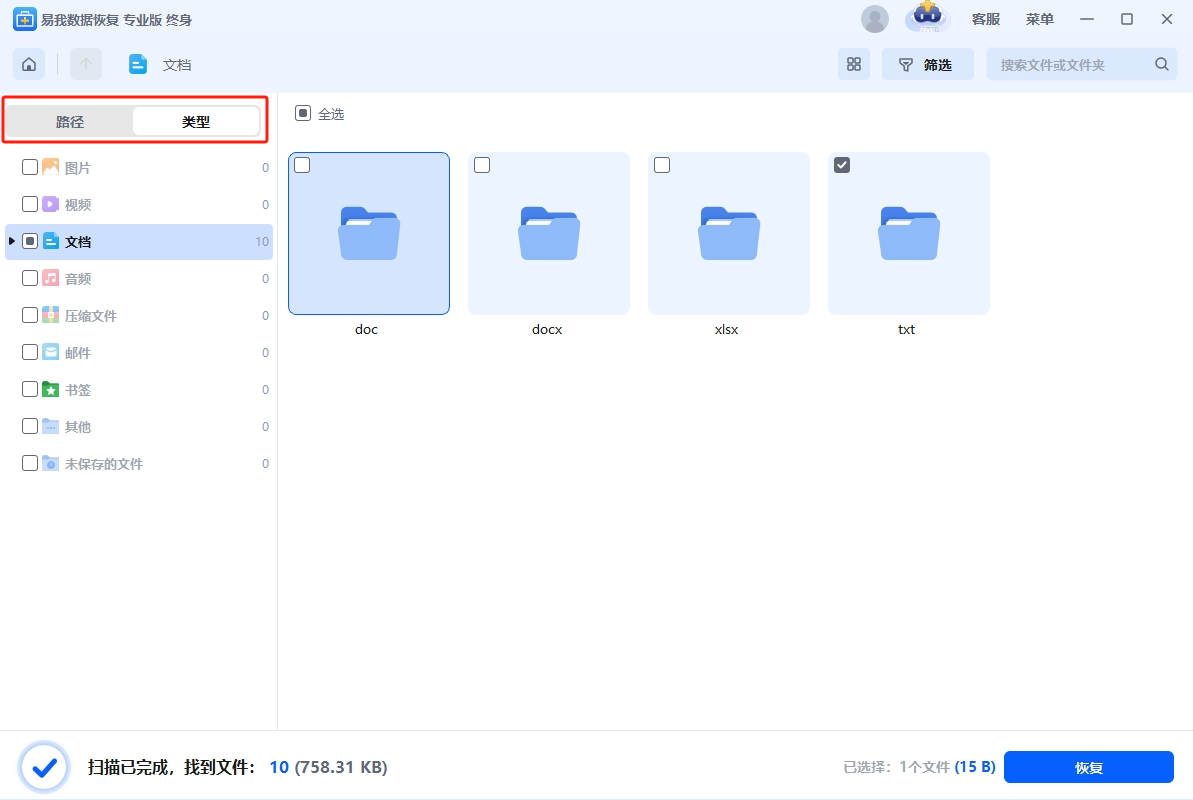Click the 图片 category icon
This screenshot has width=1193, height=800.
tap(50, 167)
